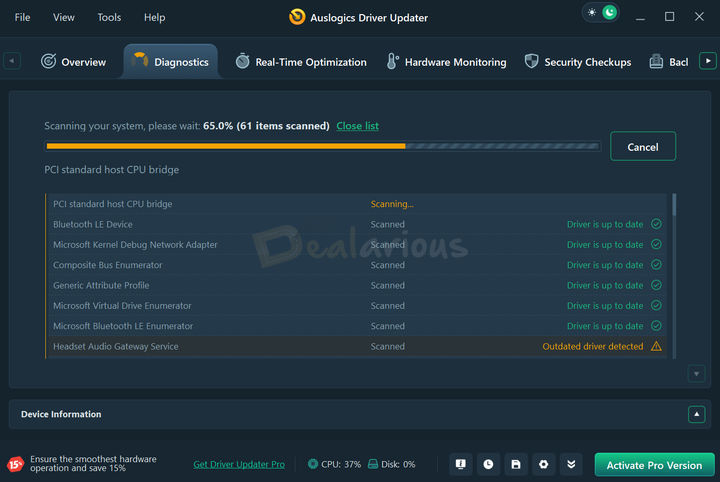Click the double chevron down icon
Viewport: 720px width, 482px height.
[571, 464]
